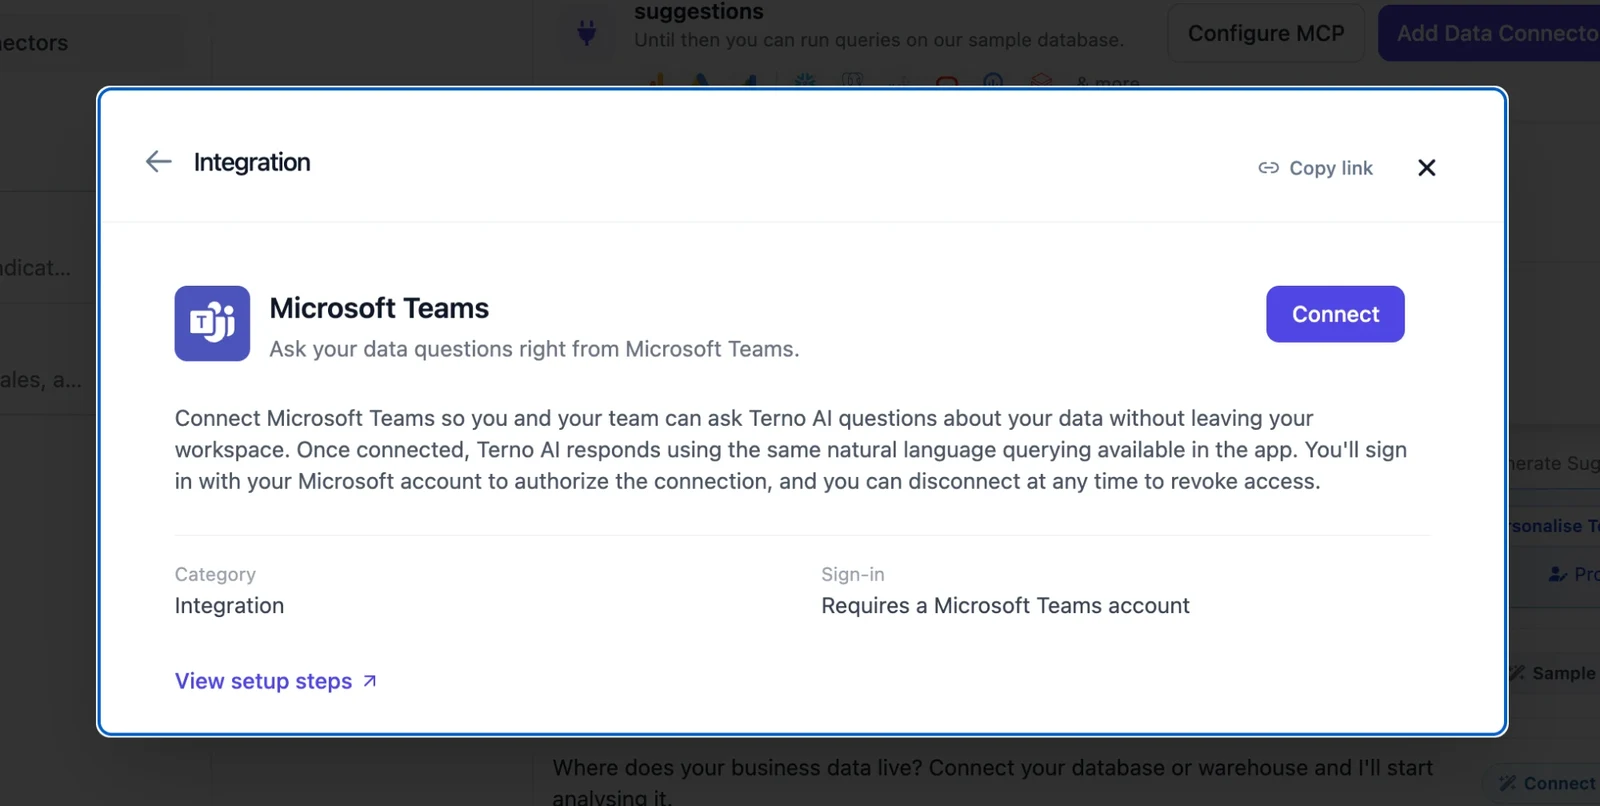Close the Integration dialog

(1427, 168)
